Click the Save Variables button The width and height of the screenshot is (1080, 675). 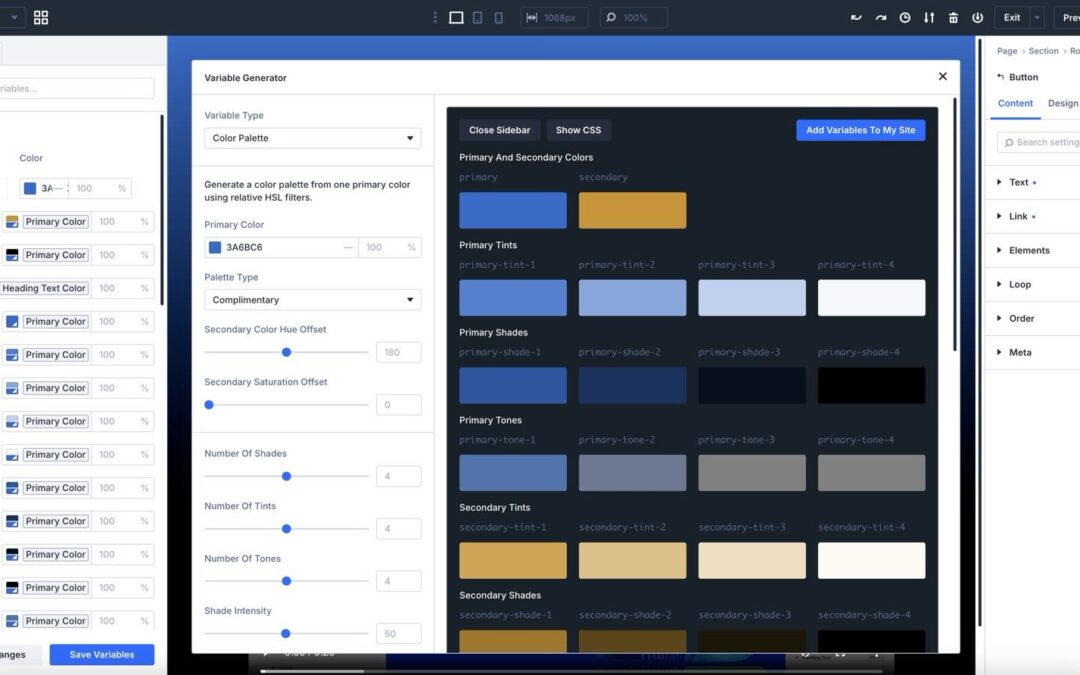(x=102, y=654)
